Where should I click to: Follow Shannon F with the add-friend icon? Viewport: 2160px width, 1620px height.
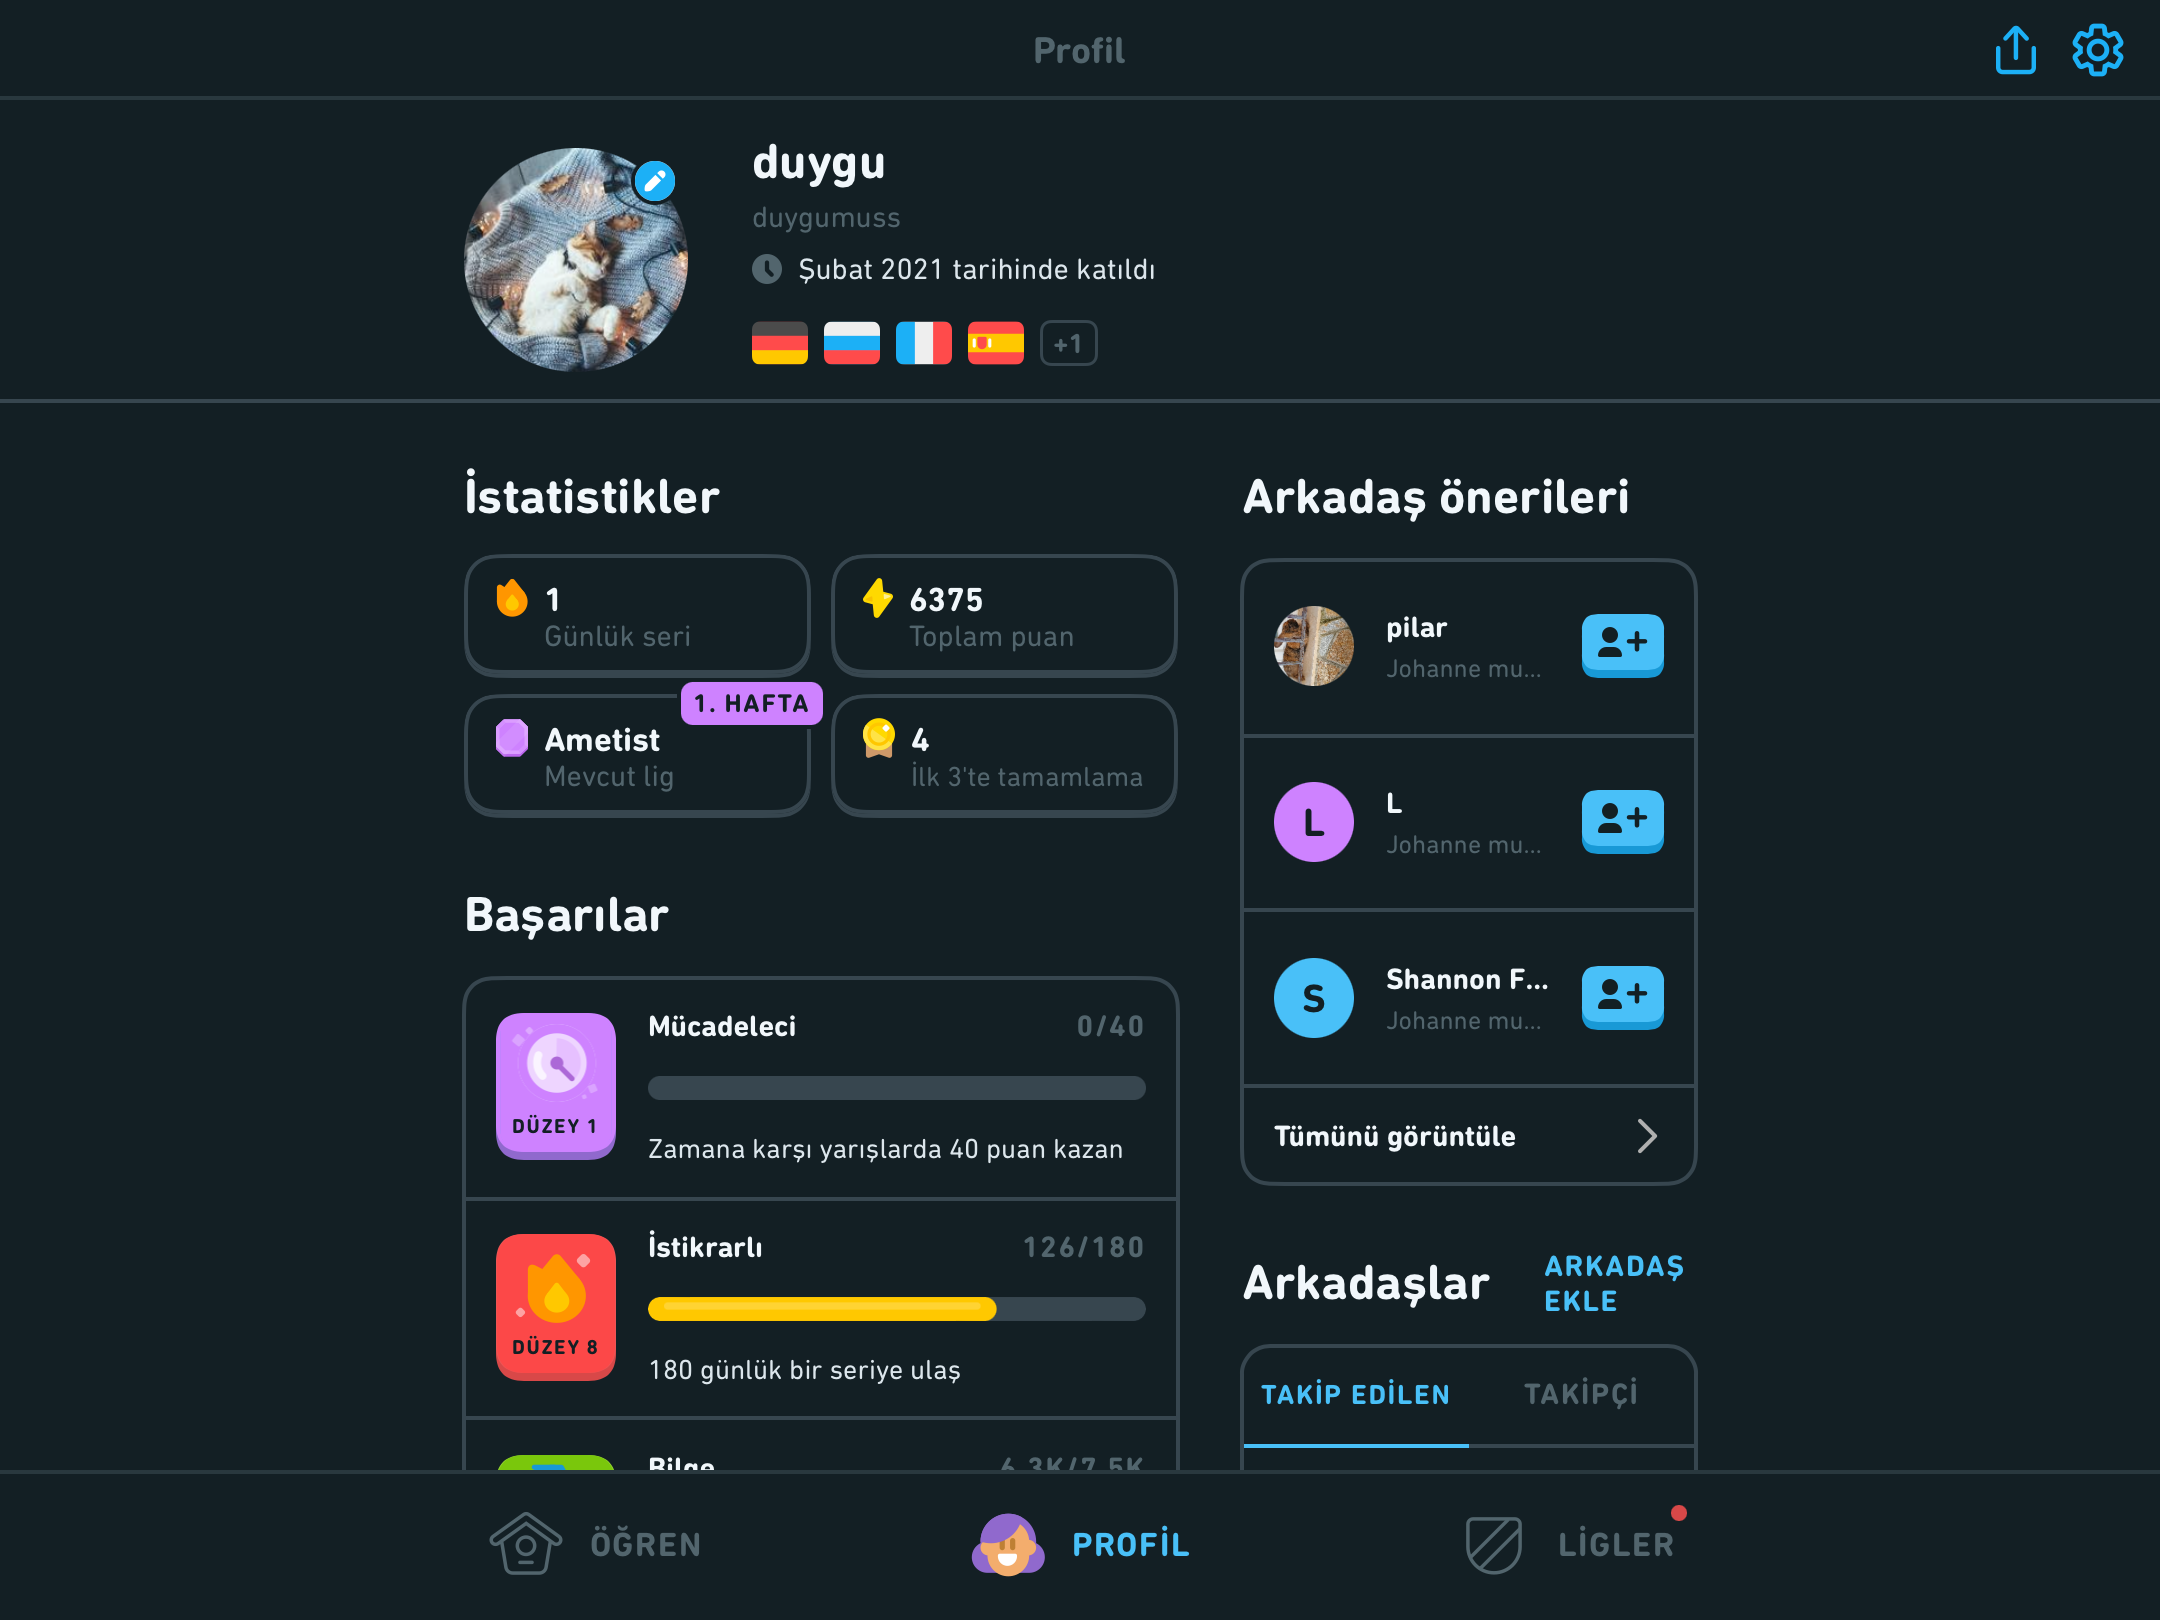pyautogui.click(x=1622, y=997)
